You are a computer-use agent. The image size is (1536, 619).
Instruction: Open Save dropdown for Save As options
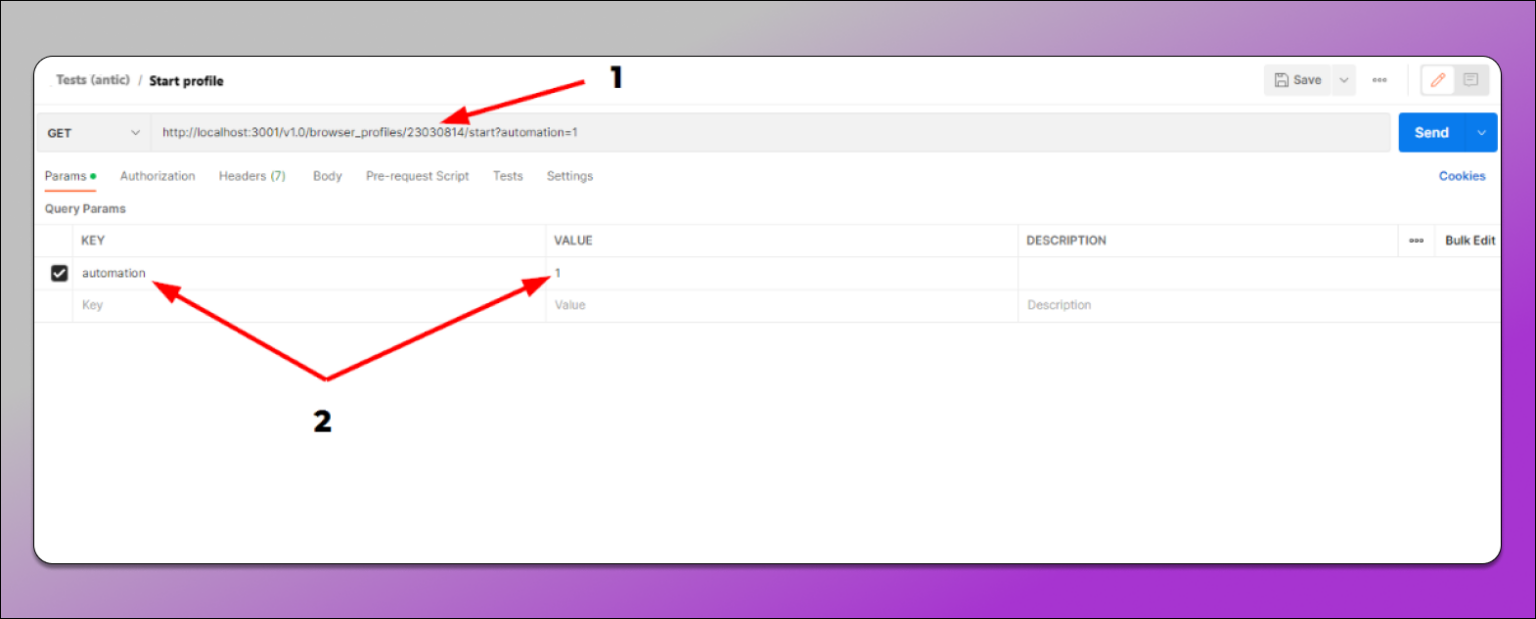click(1344, 79)
